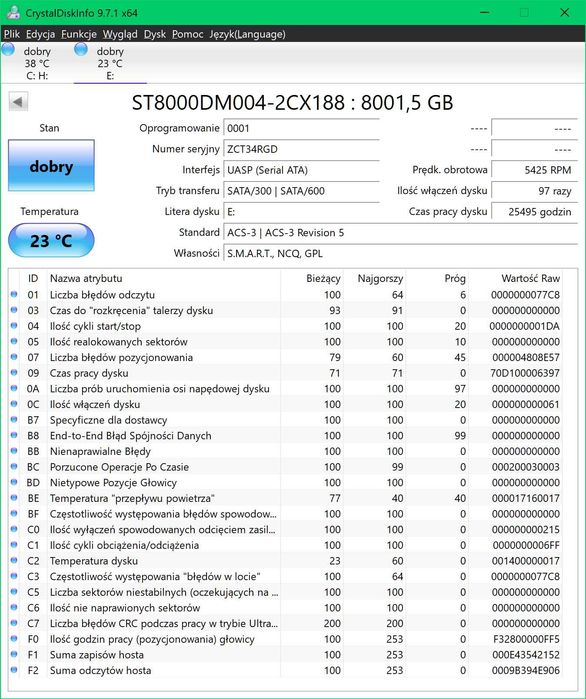Select the 'Suma zapisów hosta' row
This screenshot has width=586, height=699.
pyautogui.click(x=285, y=654)
